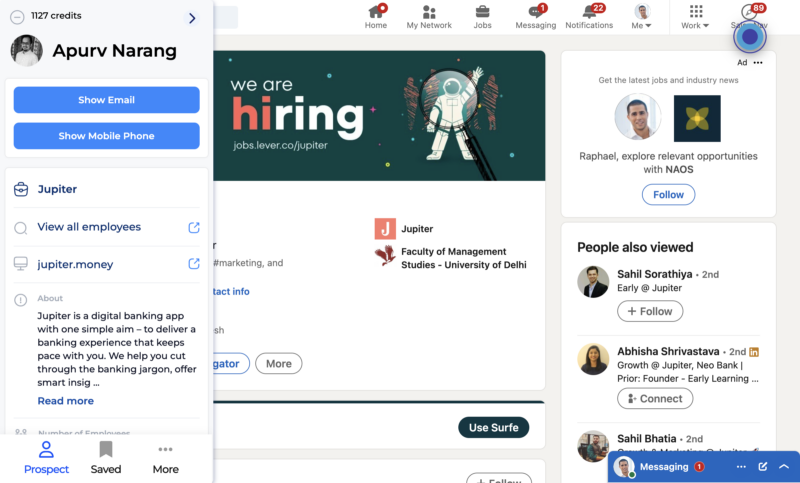Click the Use Surfe button
Image resolution: width=800 pixels, height=483 pixels.
493,427
